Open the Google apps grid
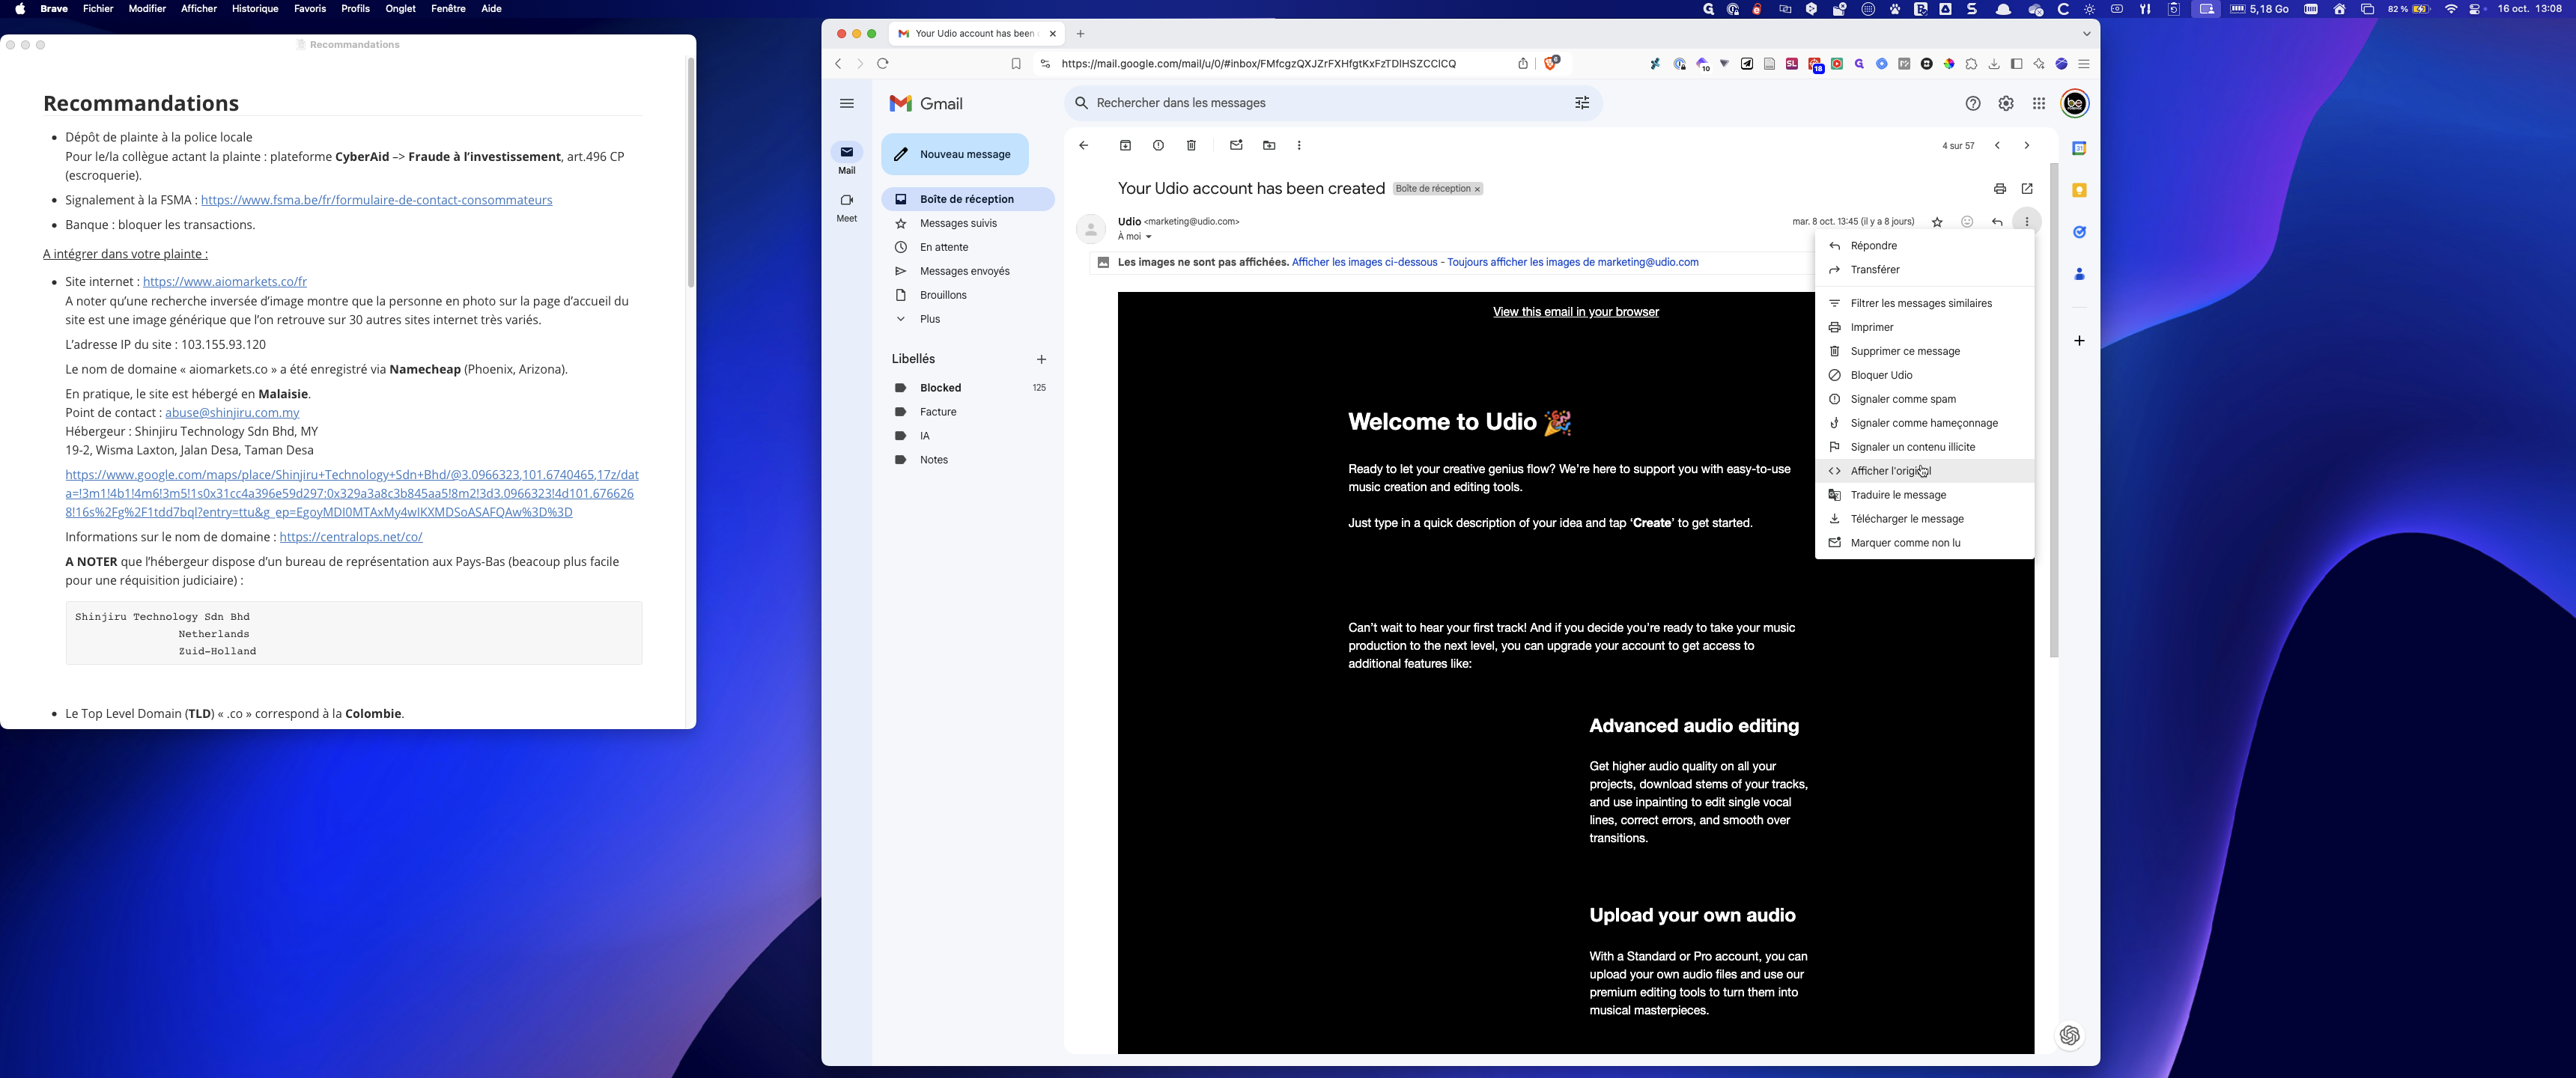The height and width of the screenshot is (1078, 2576). pyautogui.click(x=2039, y=104)
